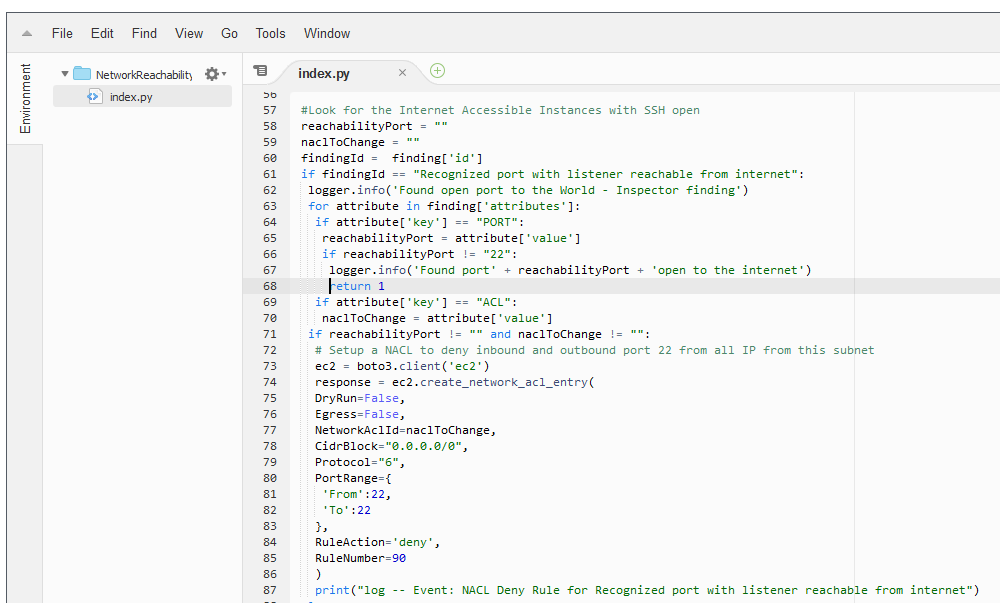
Task: Select the NetworkReachability folder icon
Action: [82, 74]
